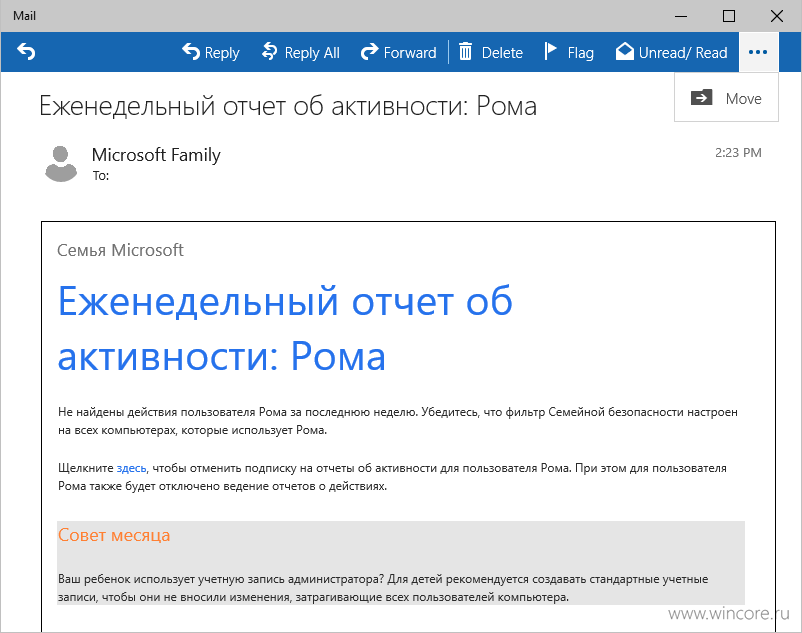Click the Совет месяца heading

pyautogui.click(x=114, y=535)
